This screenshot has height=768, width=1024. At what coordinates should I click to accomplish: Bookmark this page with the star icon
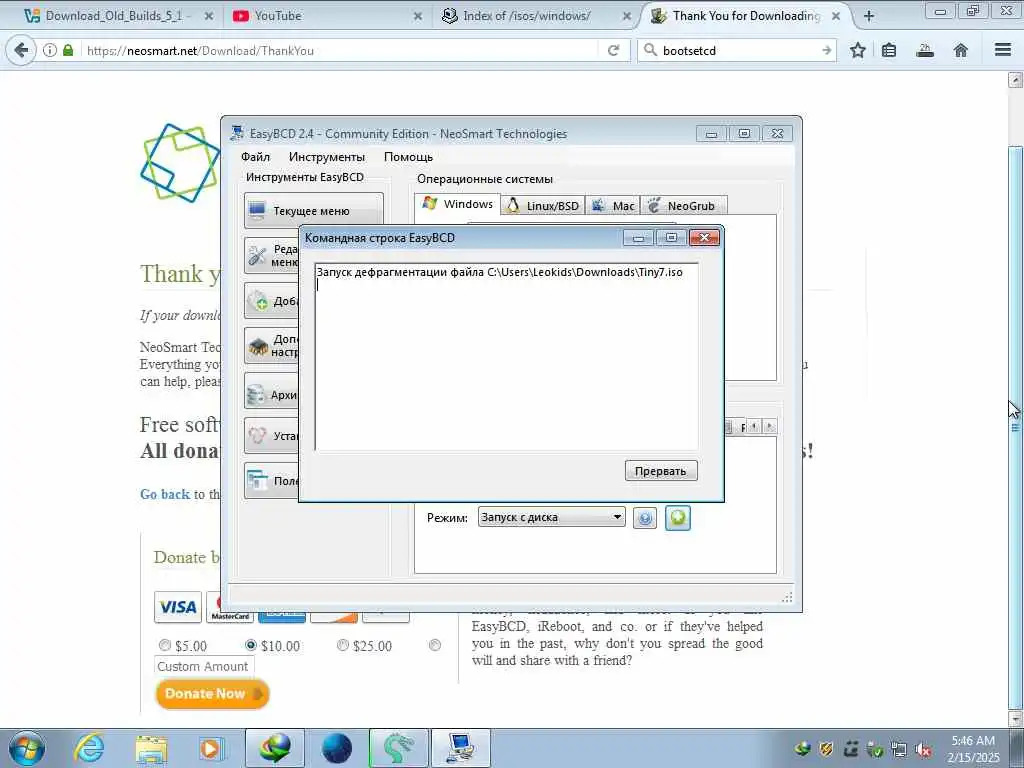tap(857, 50)
